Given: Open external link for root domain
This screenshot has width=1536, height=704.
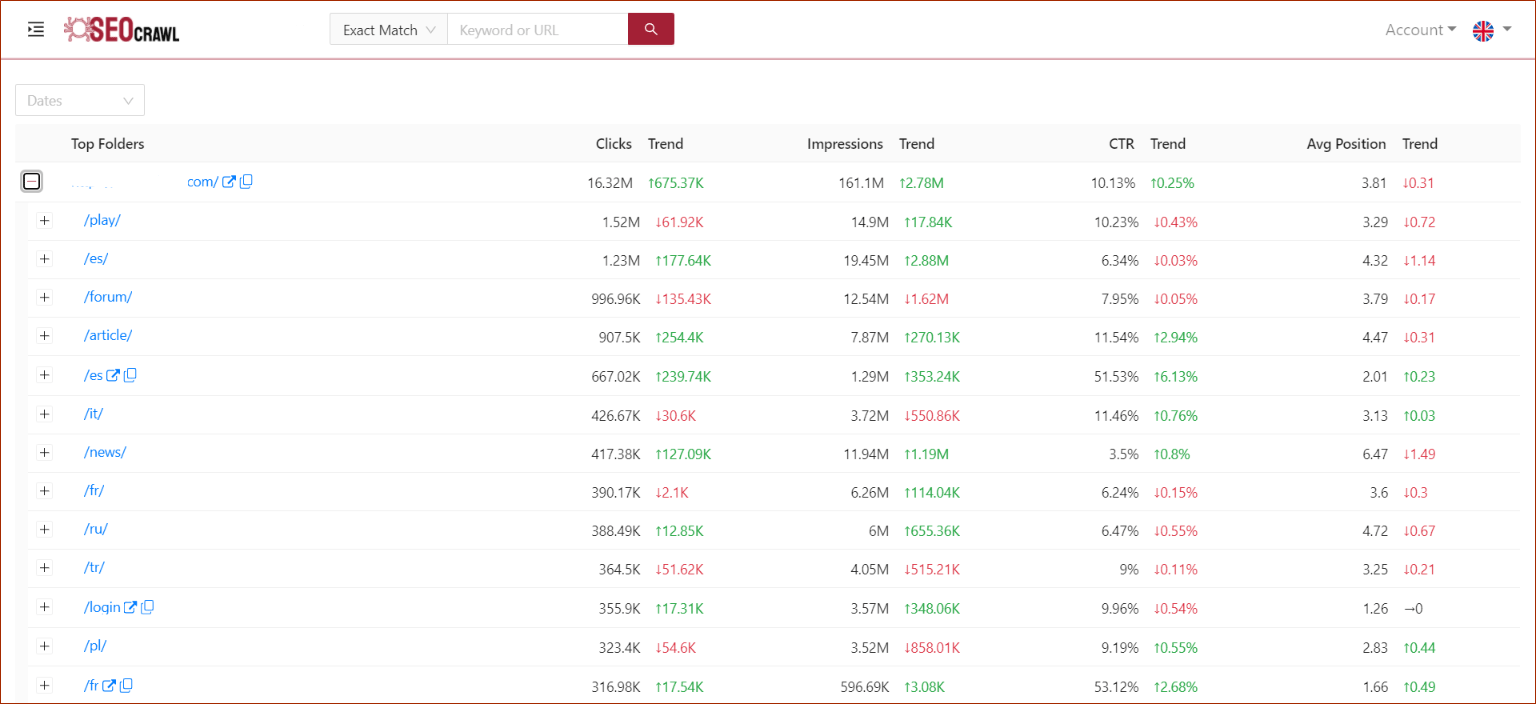Looking at the screenshot, I should coord(229,182).
